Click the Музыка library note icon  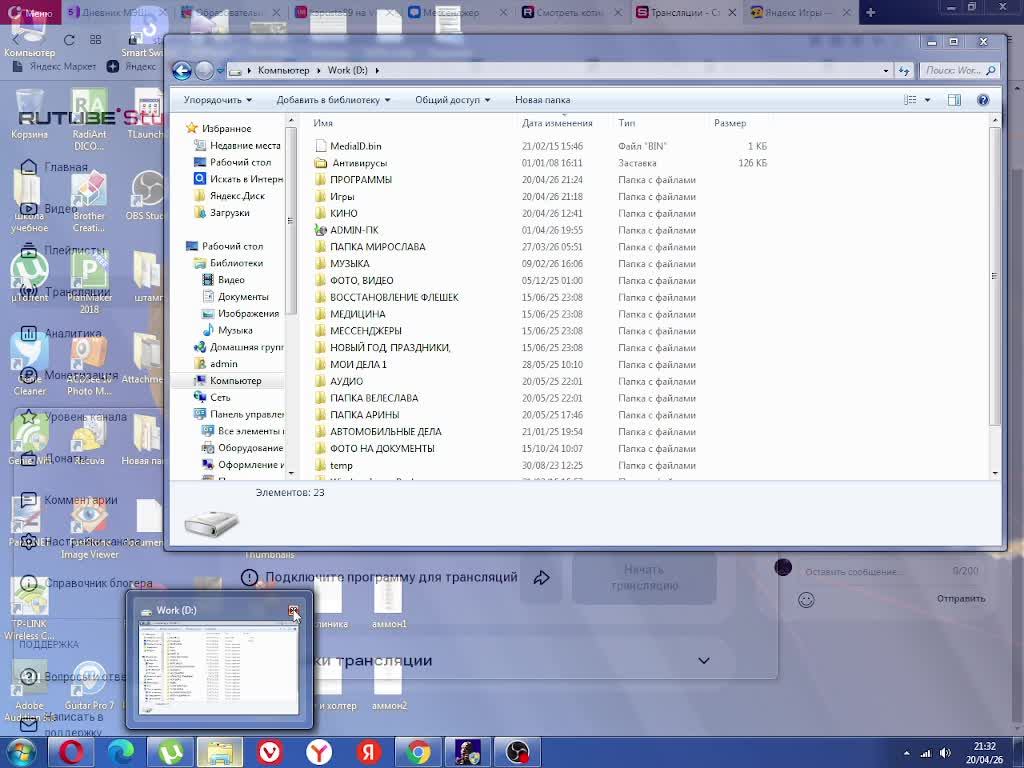coord(208,330)
